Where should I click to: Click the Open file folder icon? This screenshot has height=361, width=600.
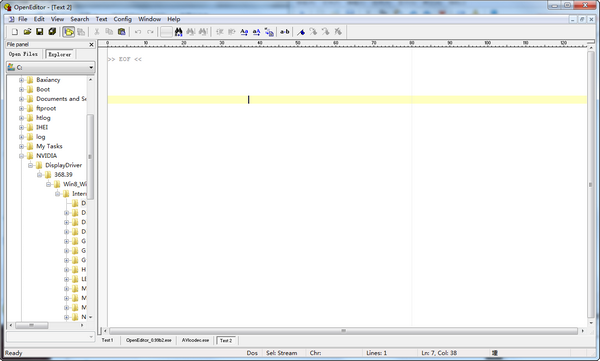coord(27,32)
